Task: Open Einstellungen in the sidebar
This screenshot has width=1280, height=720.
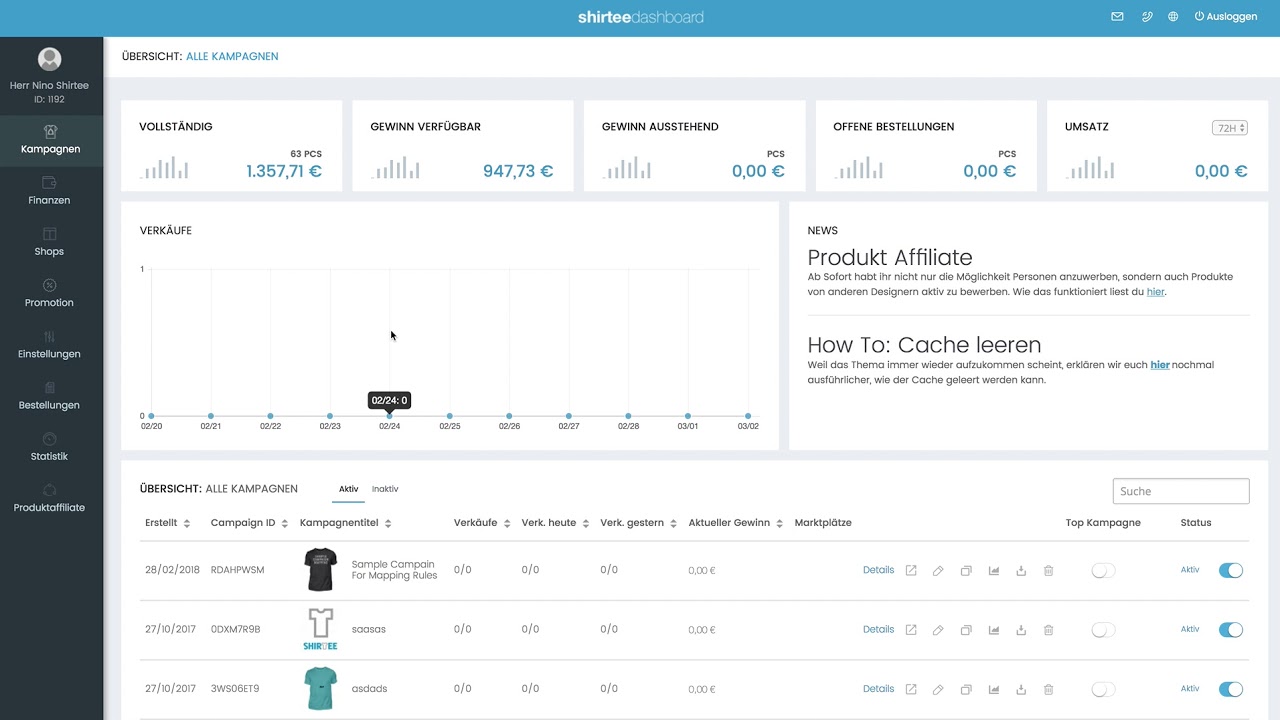Action: click(51, 346)
